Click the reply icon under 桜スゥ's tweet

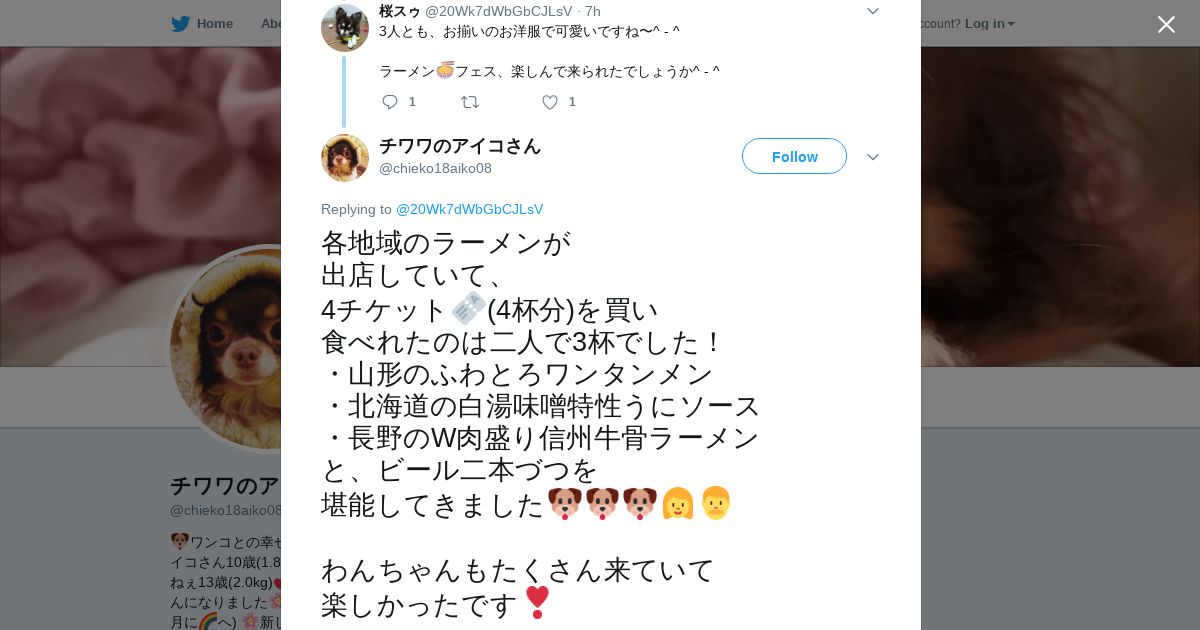pyautogui.click(x=390, y=102)
